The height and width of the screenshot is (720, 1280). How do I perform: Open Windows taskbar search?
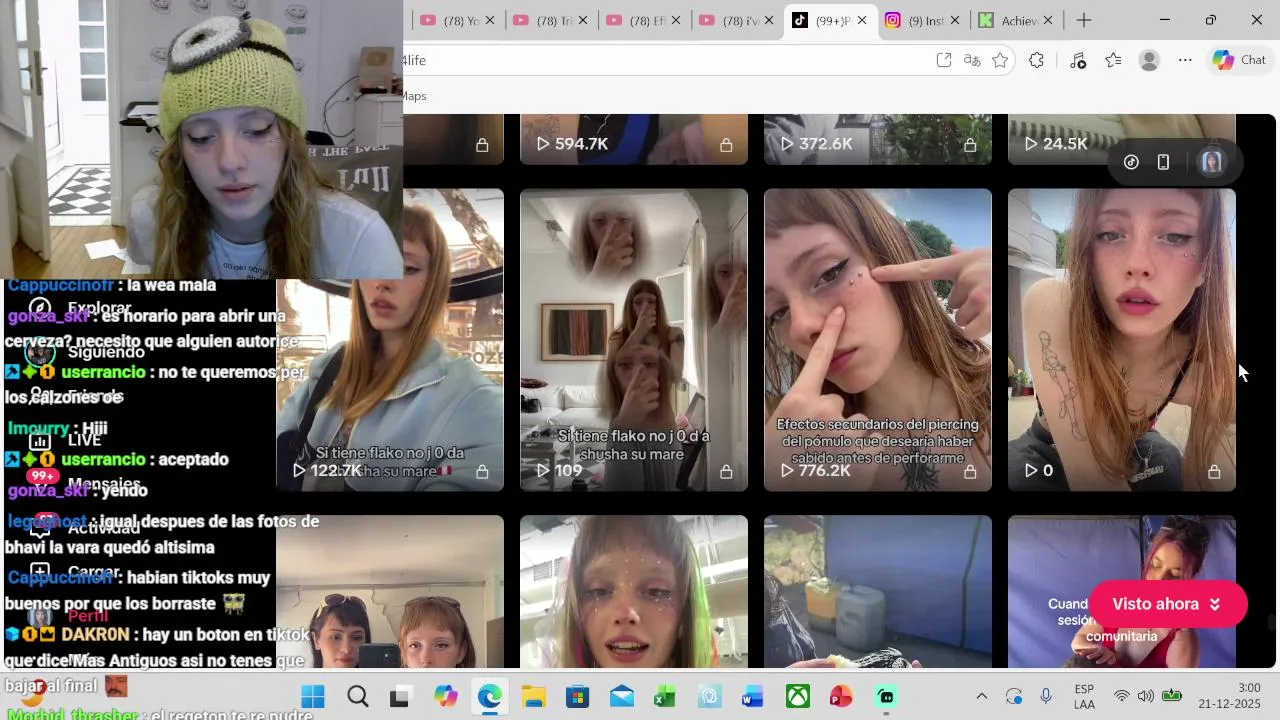coord(357,696)
